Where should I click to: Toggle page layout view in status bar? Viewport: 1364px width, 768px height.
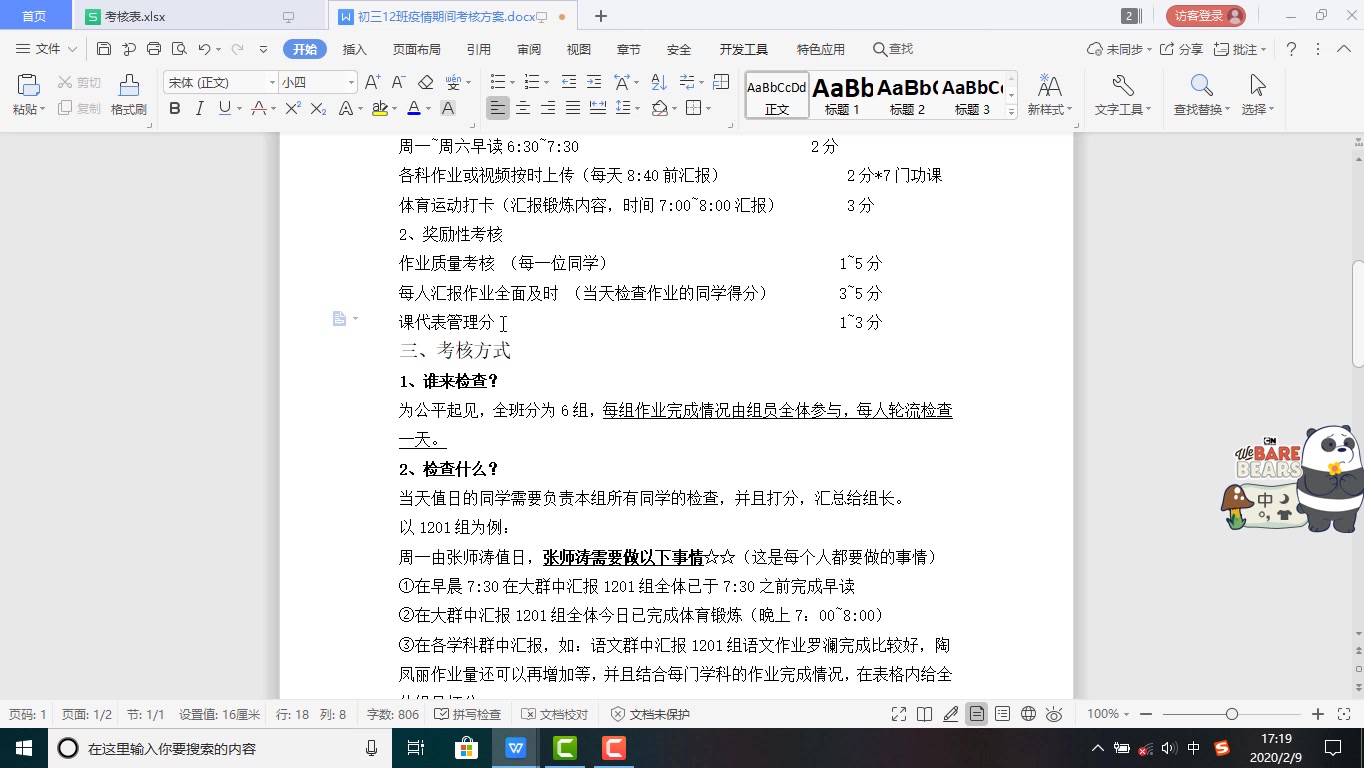coord(976,714)
